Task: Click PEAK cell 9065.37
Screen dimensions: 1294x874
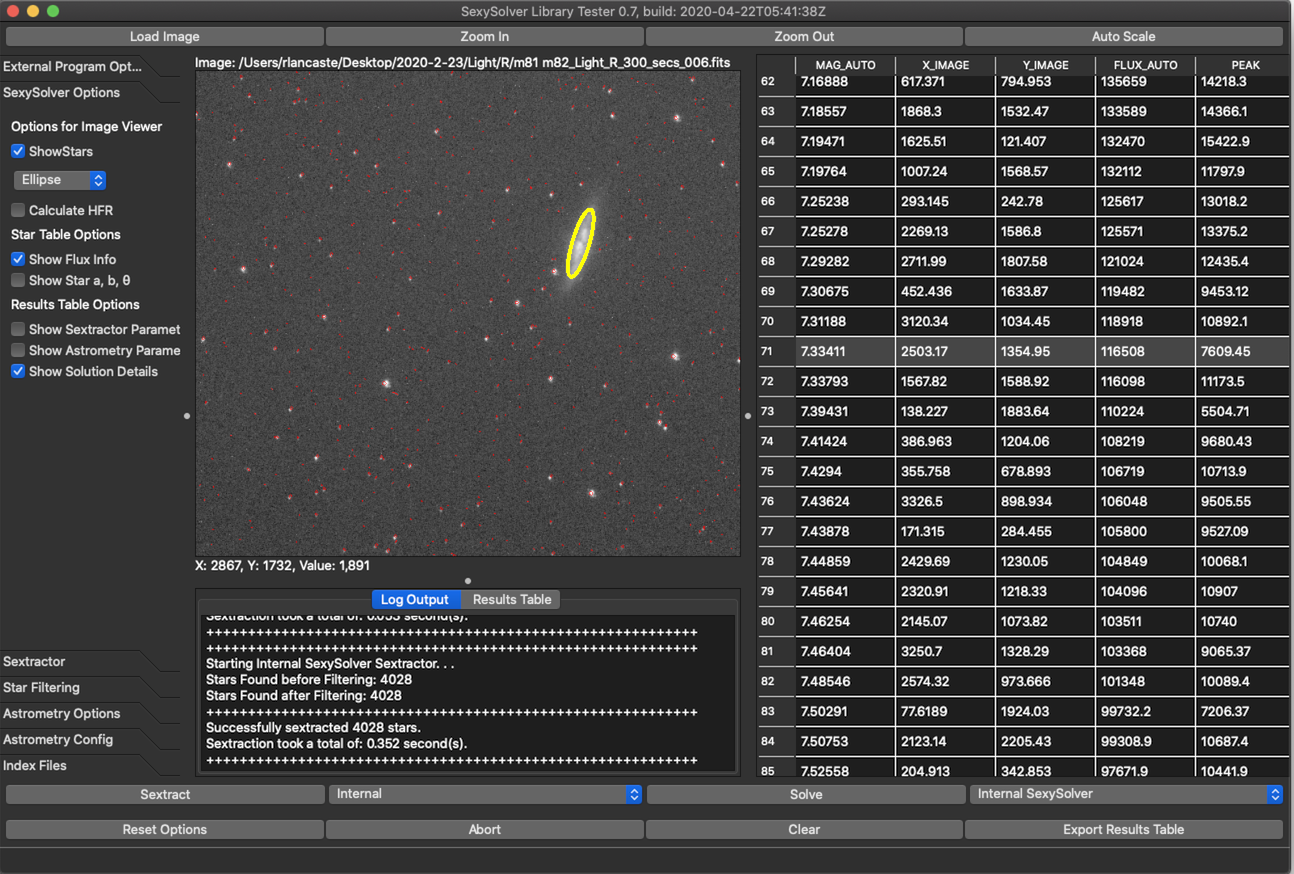Action: (x=1243, y=651)
